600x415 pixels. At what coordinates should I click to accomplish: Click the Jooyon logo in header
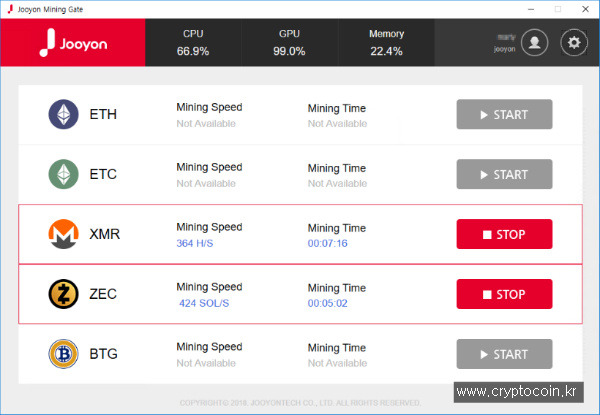click(73, 43)
